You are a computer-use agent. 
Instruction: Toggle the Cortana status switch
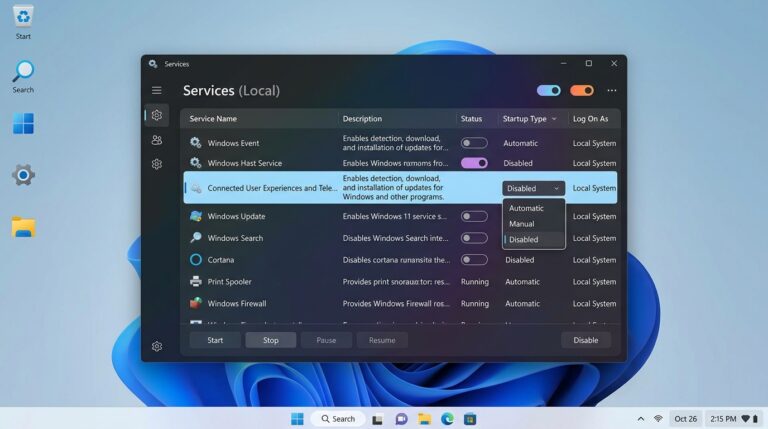tap(474, 260)
